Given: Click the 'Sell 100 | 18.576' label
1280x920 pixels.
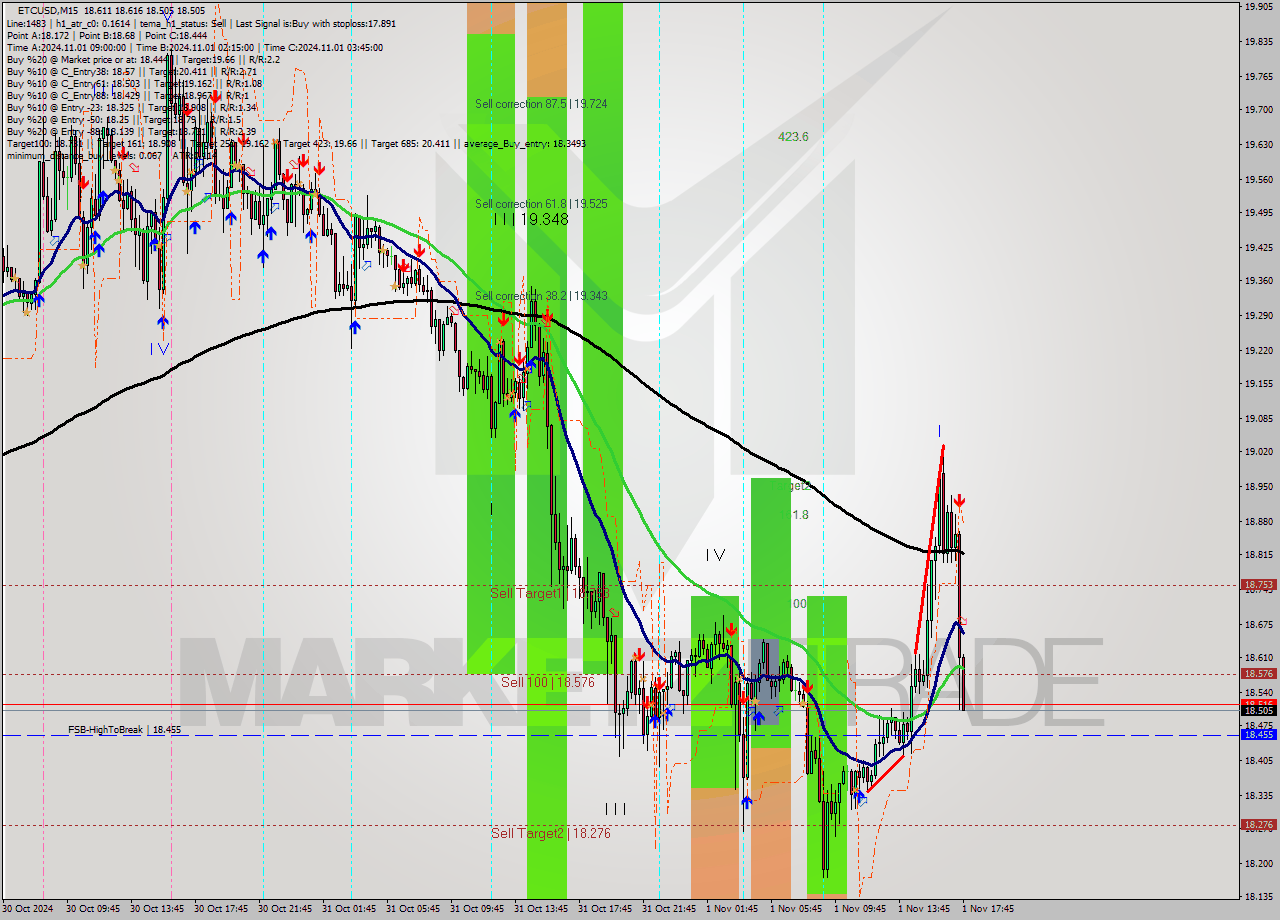Looking at the screenshot, I should (548, 682).
